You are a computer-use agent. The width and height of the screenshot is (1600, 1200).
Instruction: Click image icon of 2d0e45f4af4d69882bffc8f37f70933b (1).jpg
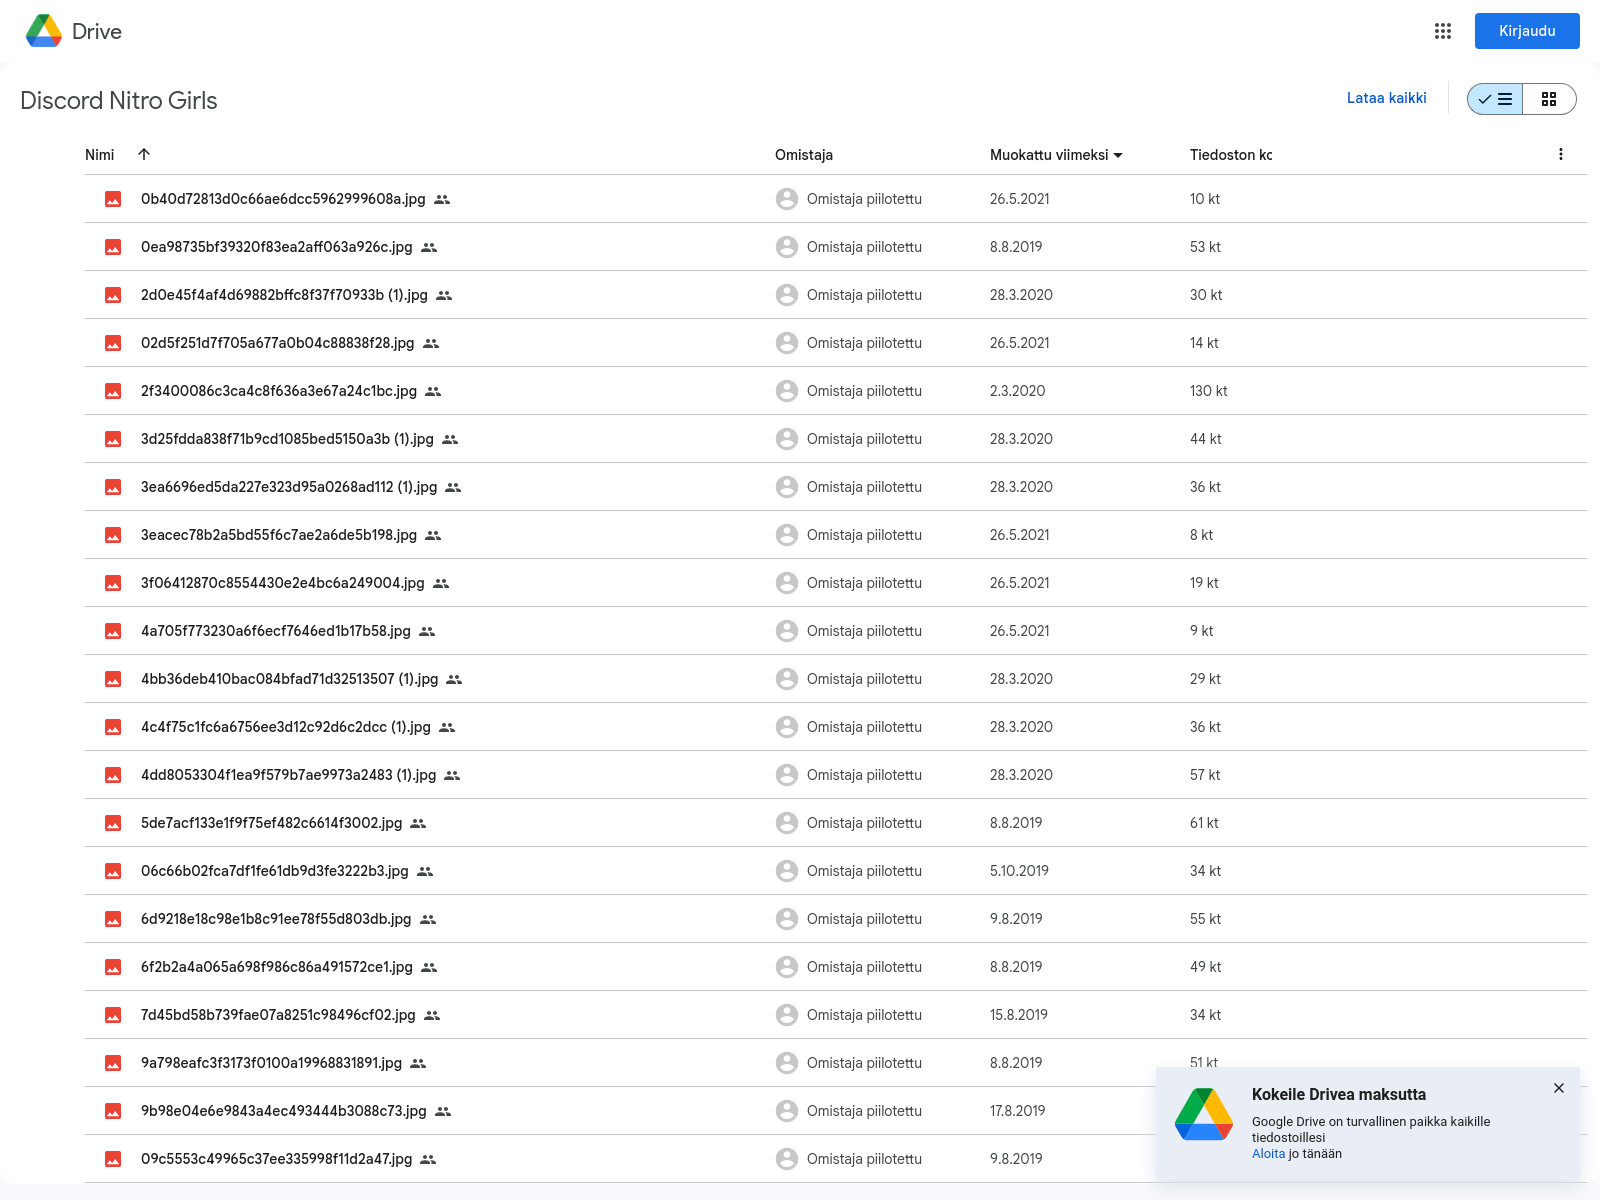(x=113, y=295)
